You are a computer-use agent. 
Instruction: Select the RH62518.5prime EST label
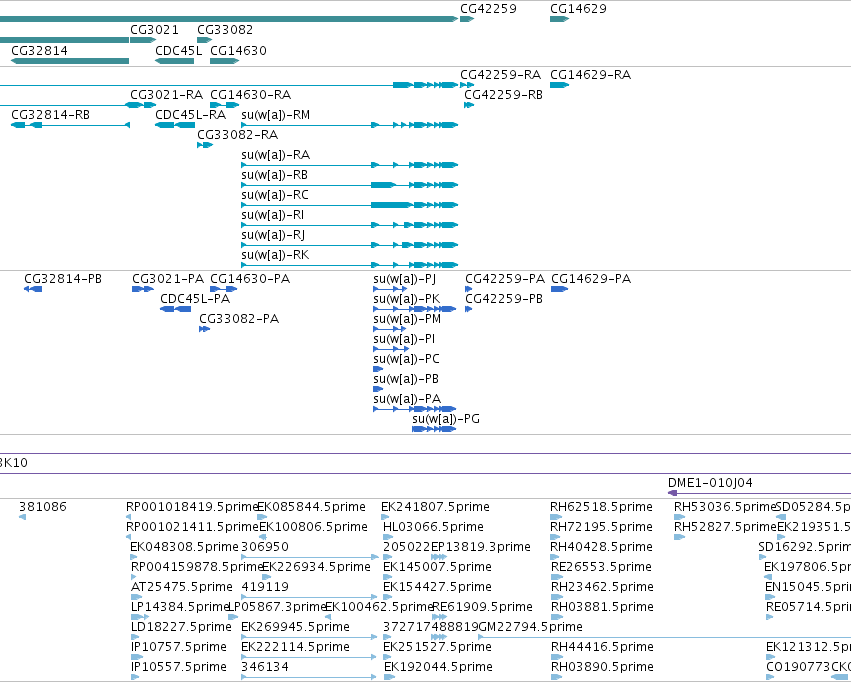click(601, 507)
